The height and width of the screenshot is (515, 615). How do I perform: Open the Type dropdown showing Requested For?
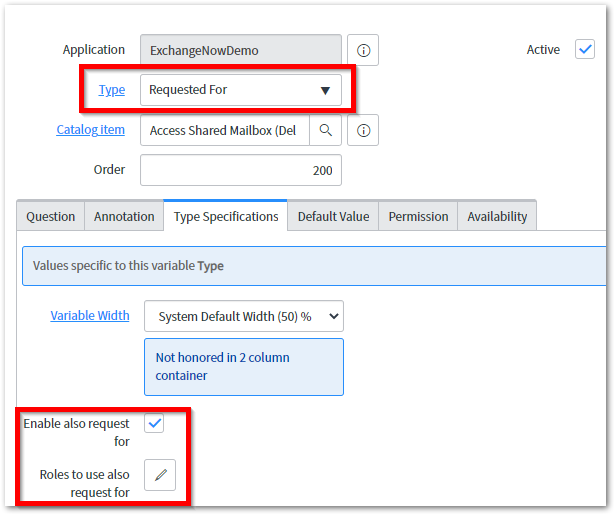[x=240, y=90]
